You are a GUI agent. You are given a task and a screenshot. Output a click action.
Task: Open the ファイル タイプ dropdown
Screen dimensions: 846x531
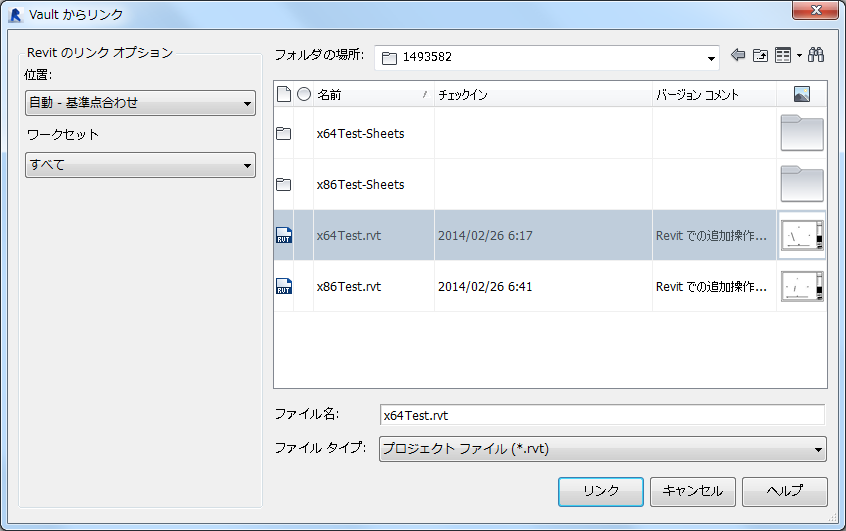[603, 449]
